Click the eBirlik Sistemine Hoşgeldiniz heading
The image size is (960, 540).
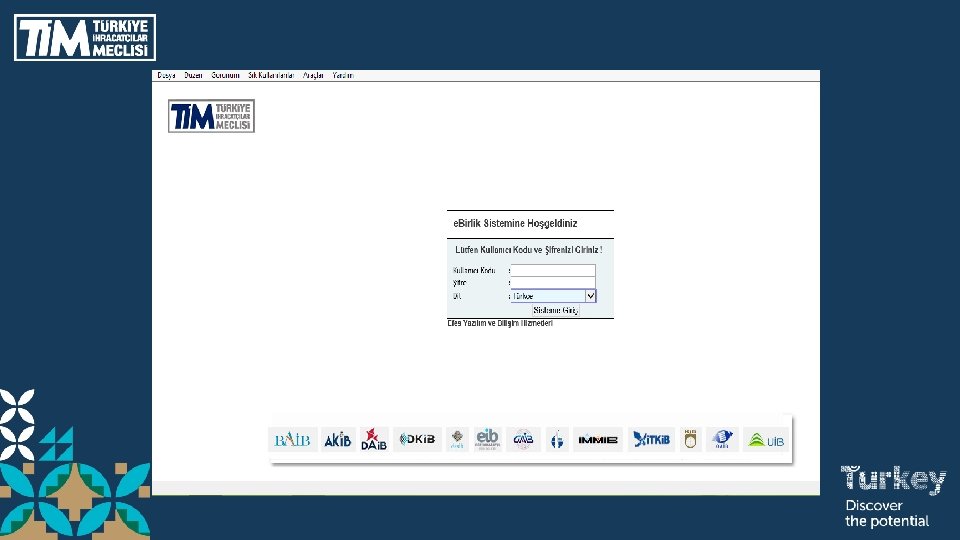point(515,223)
